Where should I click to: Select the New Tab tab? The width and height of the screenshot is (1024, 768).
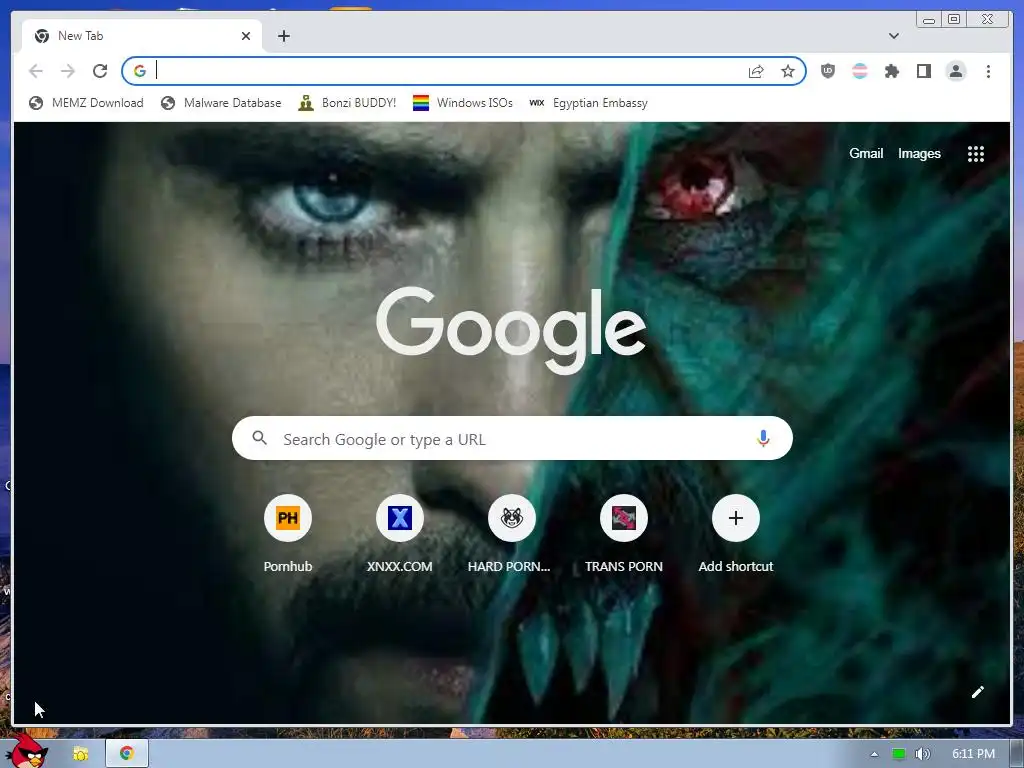pyautogui.click(x=142, y=36)
